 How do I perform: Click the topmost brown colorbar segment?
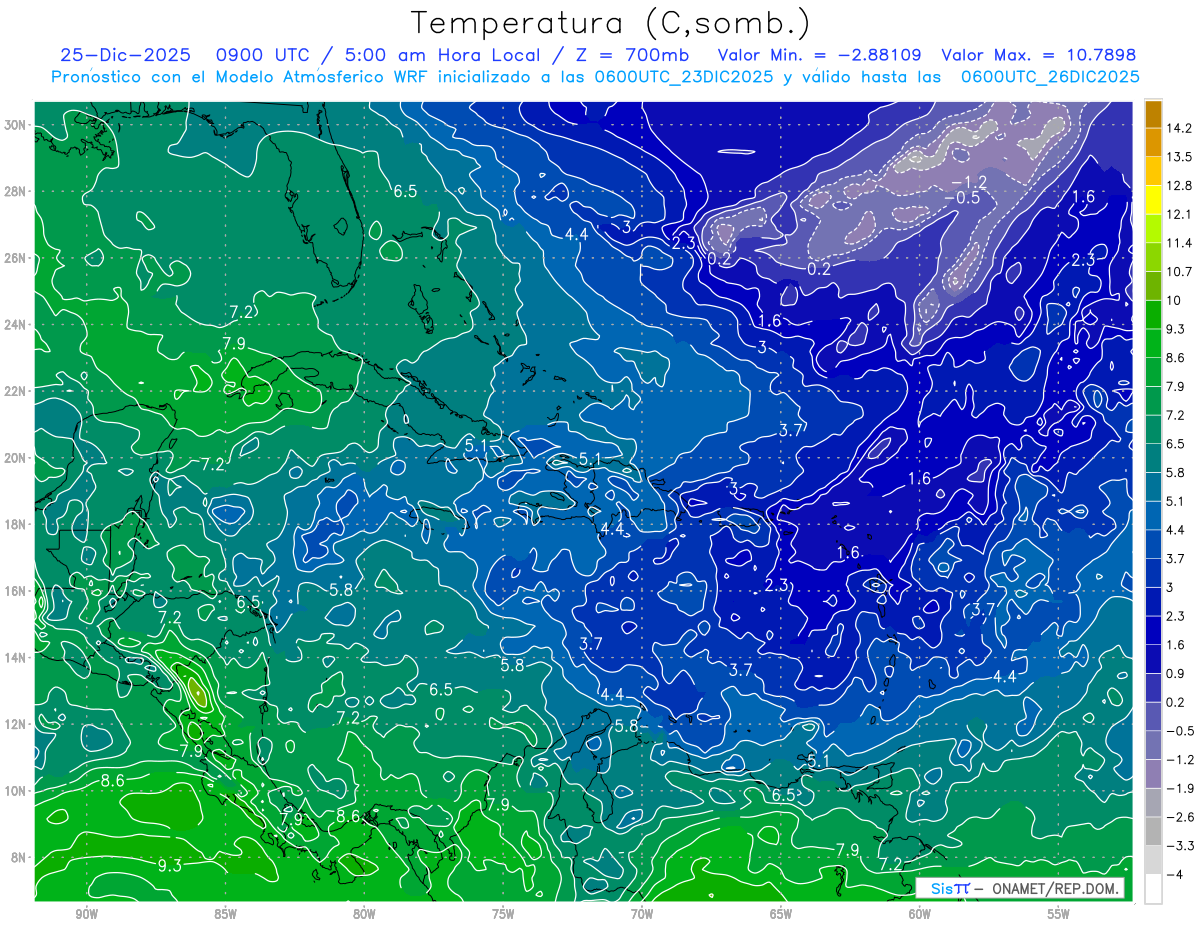coord(1153,114)
